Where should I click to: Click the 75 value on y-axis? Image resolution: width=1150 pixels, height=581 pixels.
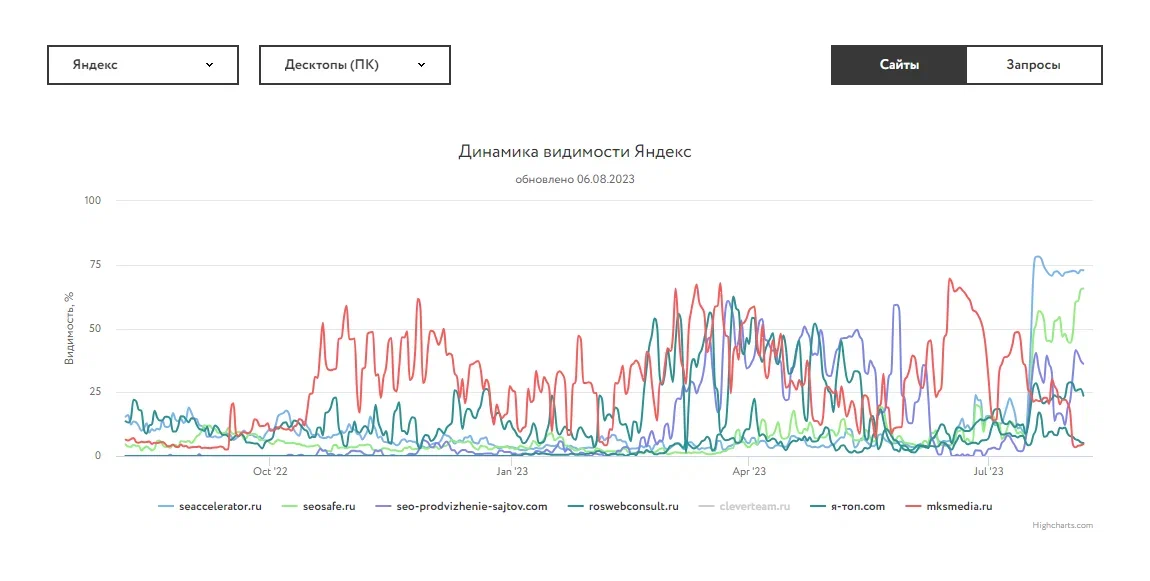coord(95,264)
